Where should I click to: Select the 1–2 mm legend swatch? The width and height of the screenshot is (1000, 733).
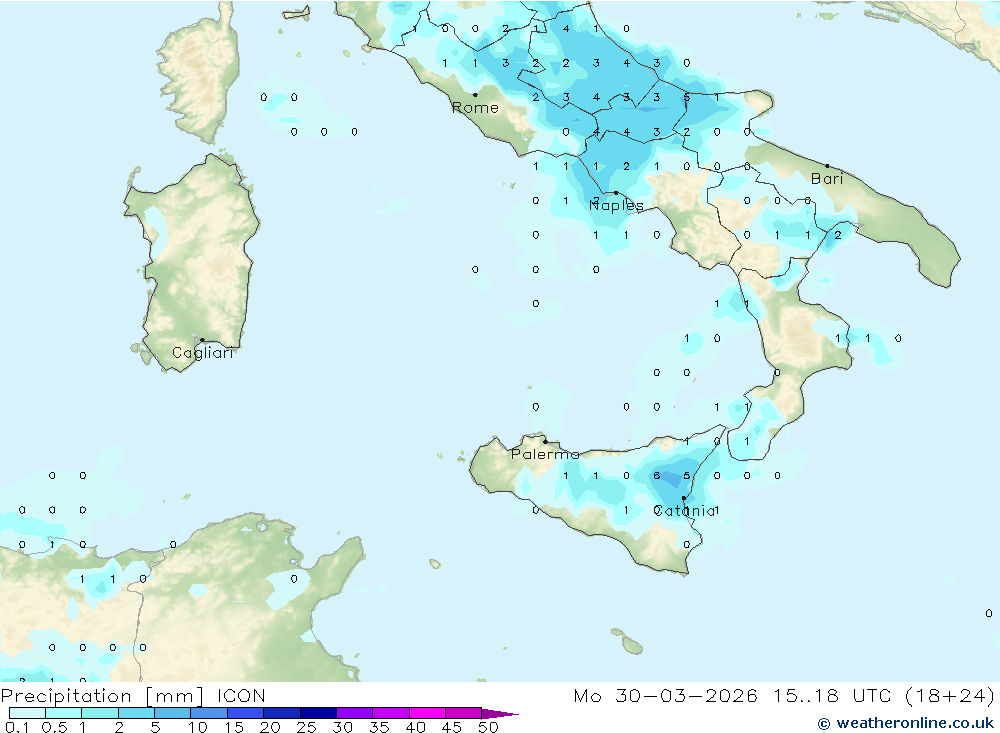[x=100, y=713]
